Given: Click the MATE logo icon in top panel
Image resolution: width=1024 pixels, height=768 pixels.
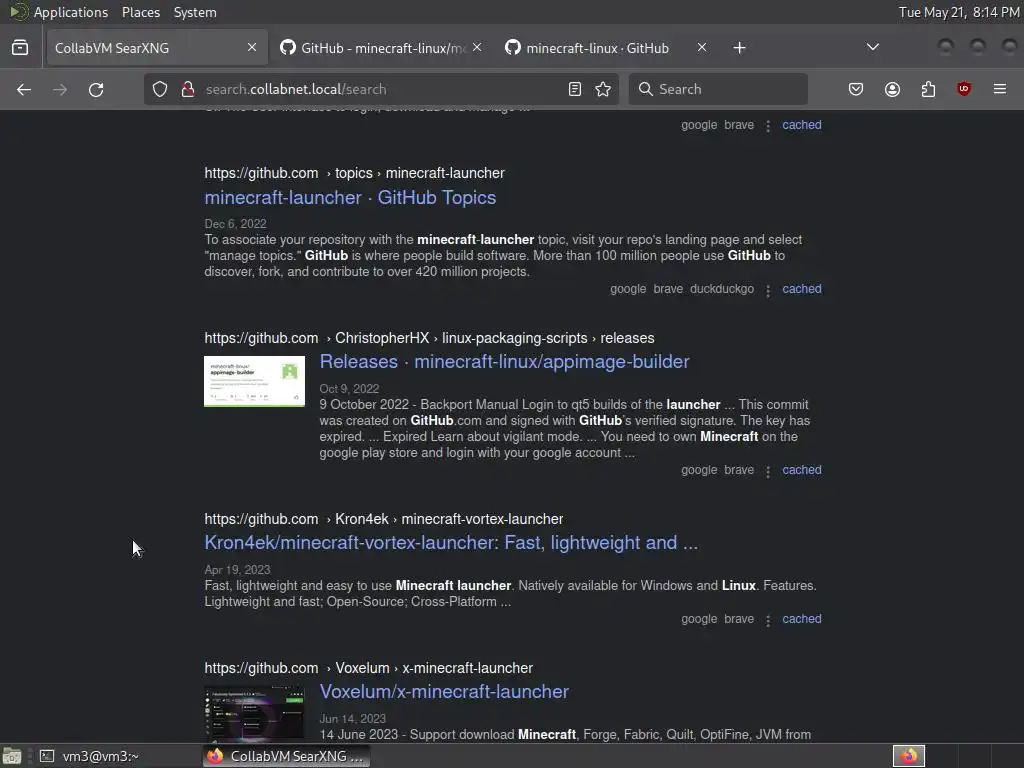Looking at the screenshot, I should (x=18, y=12).
